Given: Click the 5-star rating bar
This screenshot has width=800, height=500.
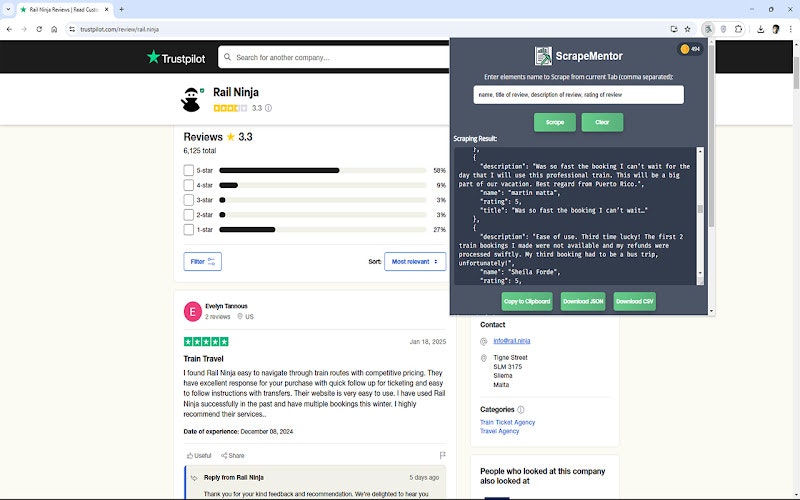Looking at the screenshot, I should click(322, 170).
